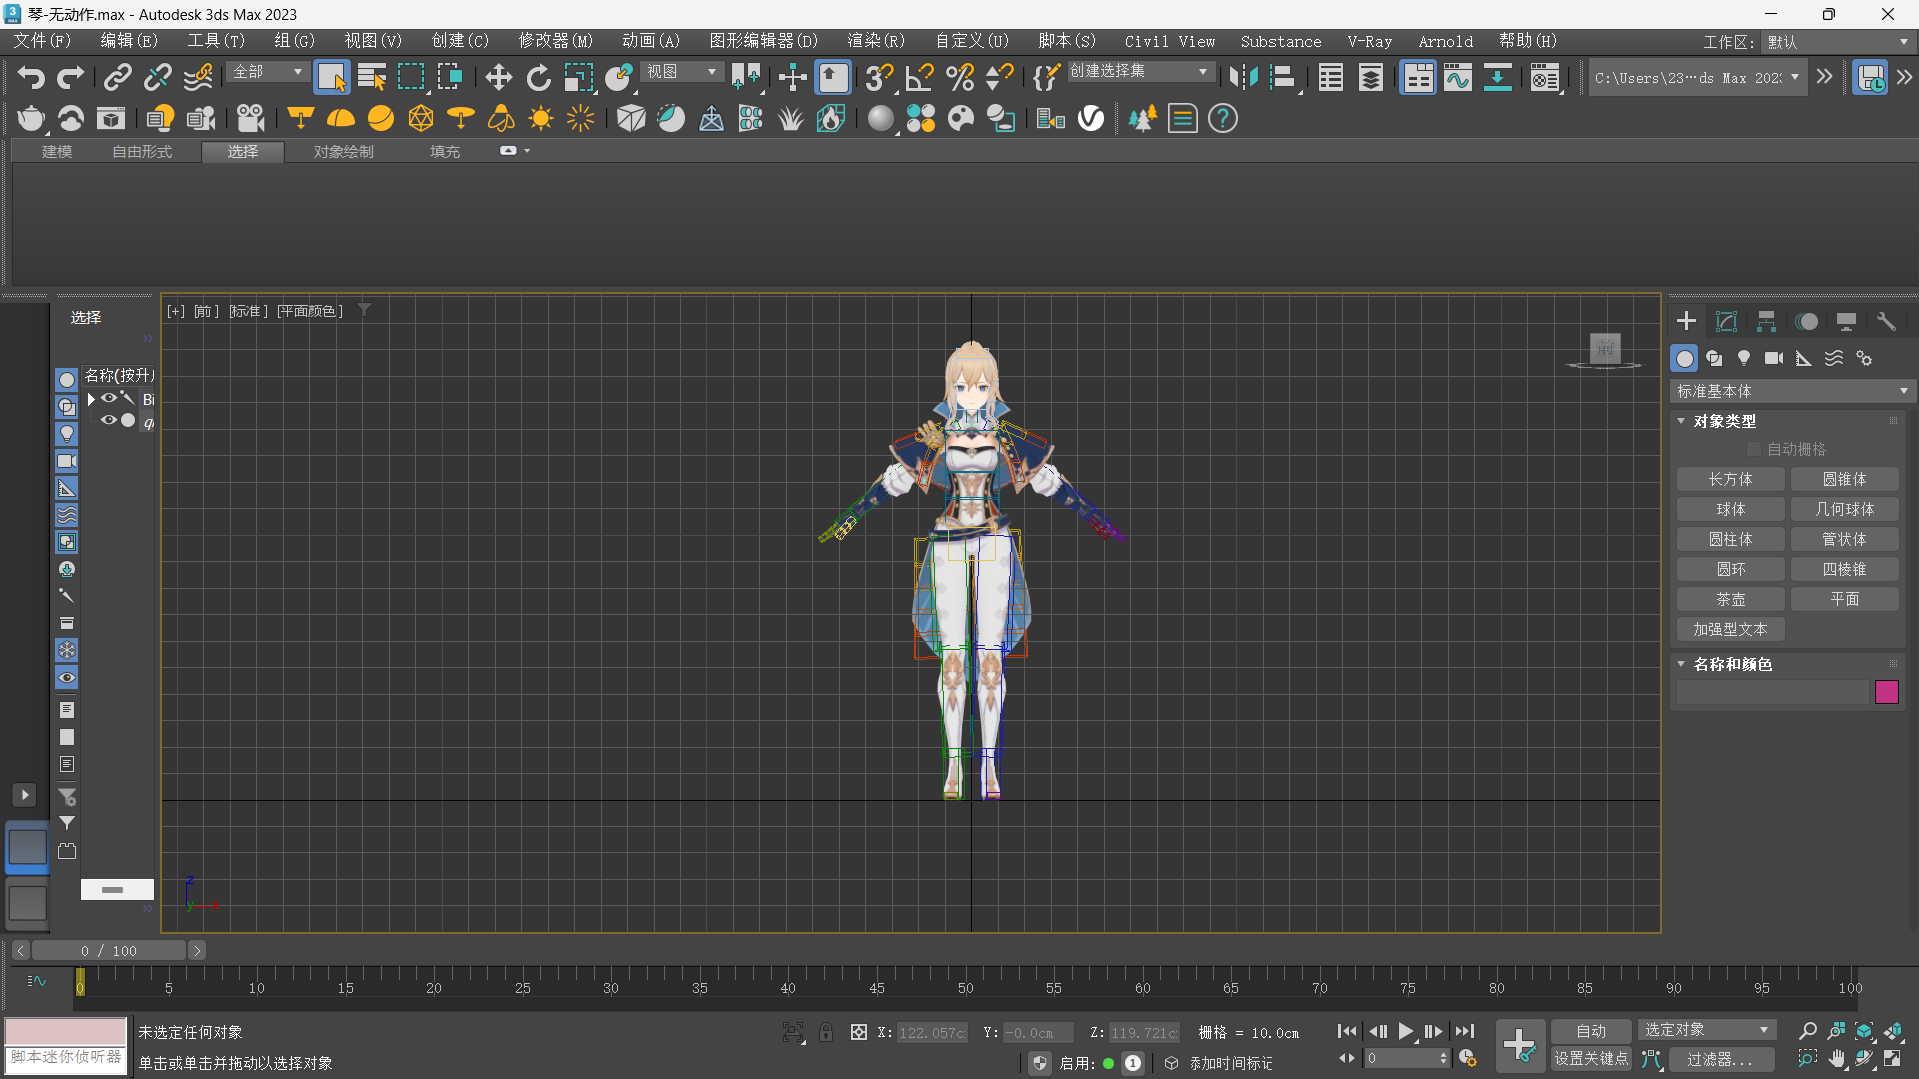
Task: Click the 长方体 button
Action: click(1730, 479)
